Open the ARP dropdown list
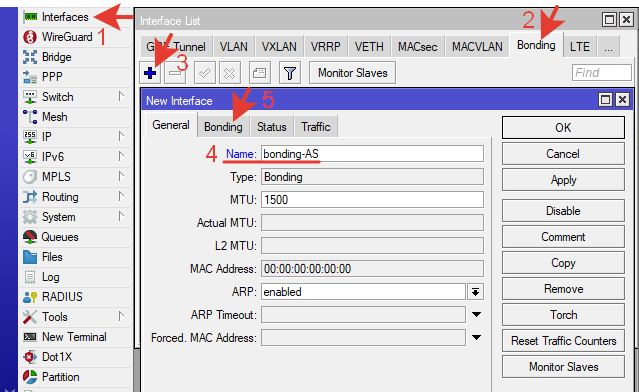Image resolution: width=639 pixels, height=392 pixels. 476,292
